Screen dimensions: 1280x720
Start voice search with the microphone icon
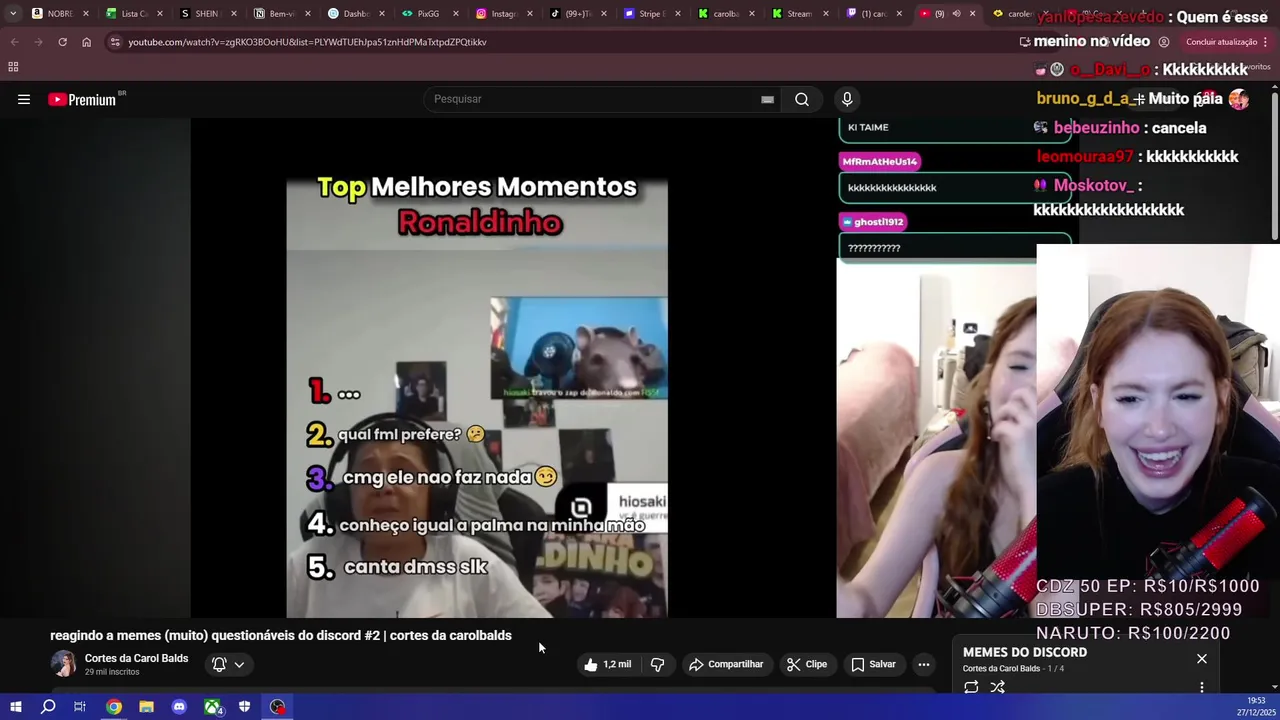[847, 99]
